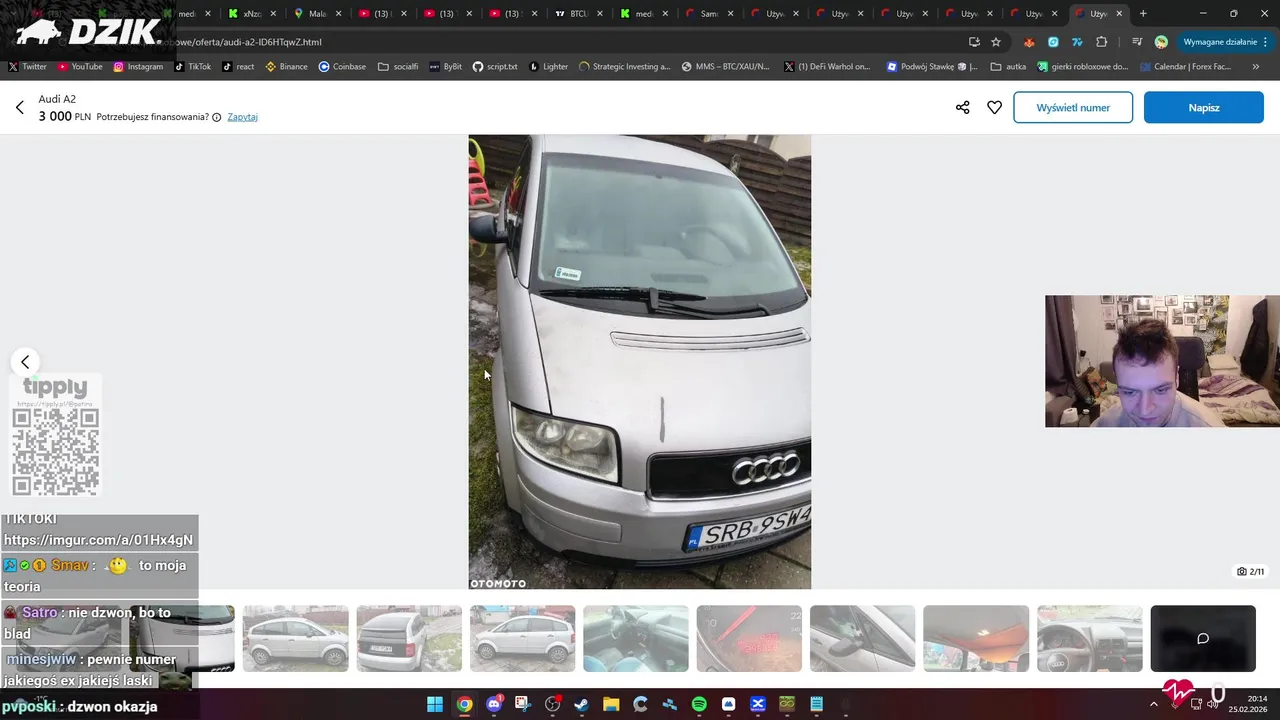1280x720 pixels.
Task: Bookmark this page with the star icon
Action: click(x=996, y=42)
